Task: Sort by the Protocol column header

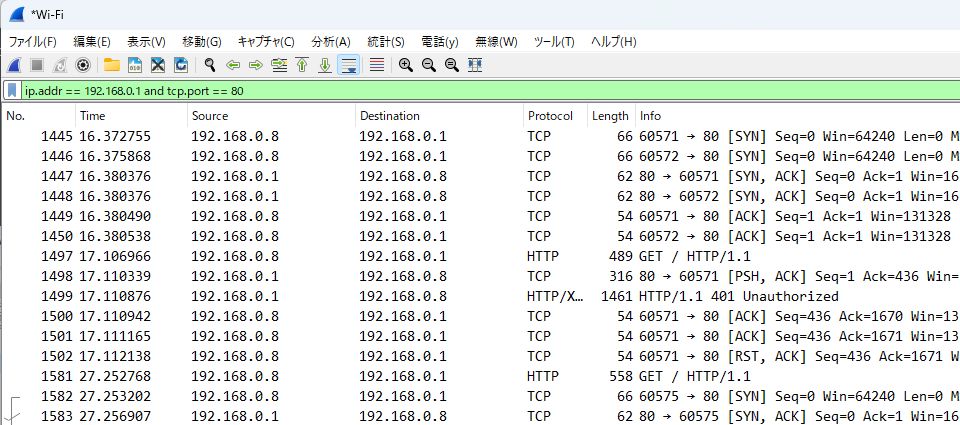Action: (556, 116)
